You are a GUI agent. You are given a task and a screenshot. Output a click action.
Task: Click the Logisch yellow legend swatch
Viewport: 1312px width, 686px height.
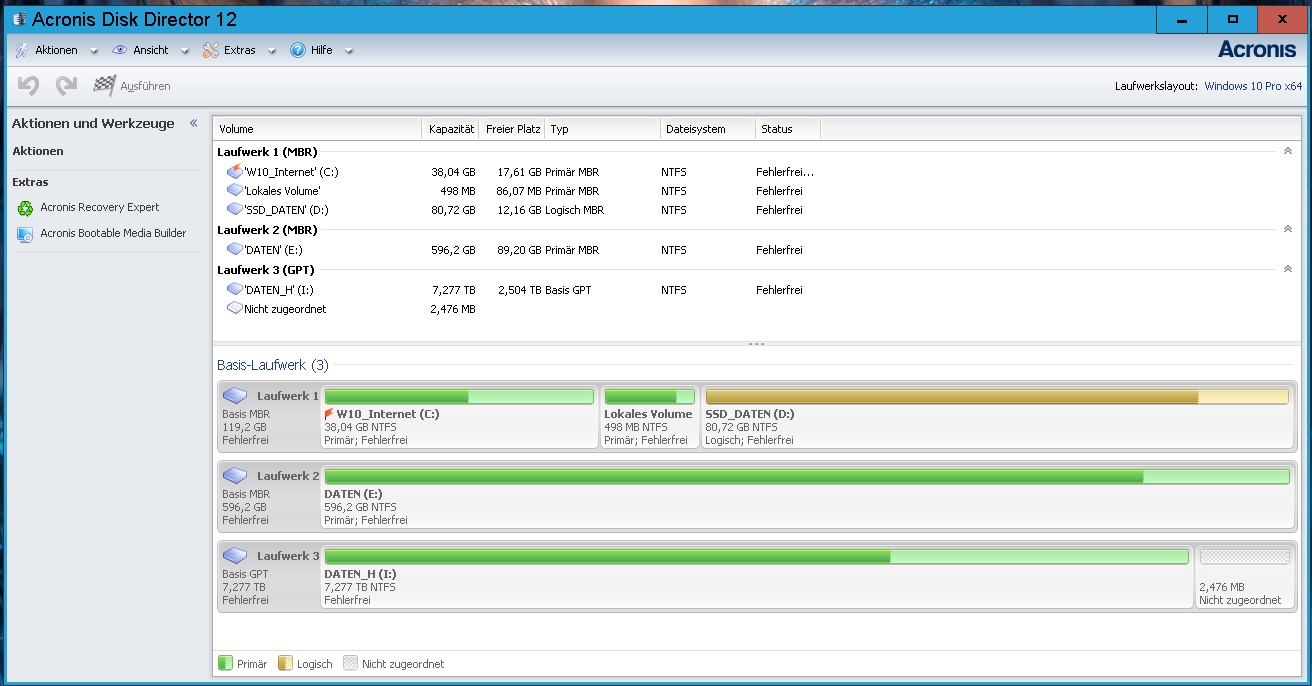click(285, 663)
